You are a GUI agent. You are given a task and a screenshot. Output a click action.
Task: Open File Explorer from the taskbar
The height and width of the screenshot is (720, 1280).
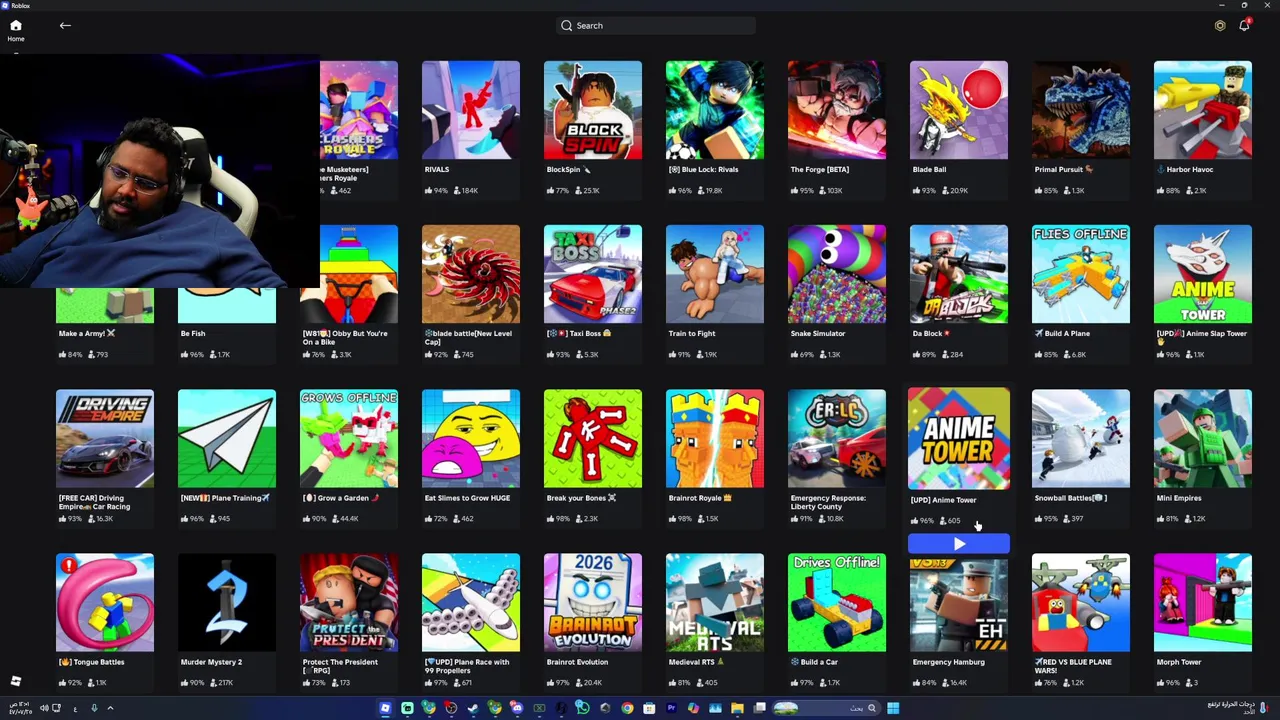click(x=737, y=708)
